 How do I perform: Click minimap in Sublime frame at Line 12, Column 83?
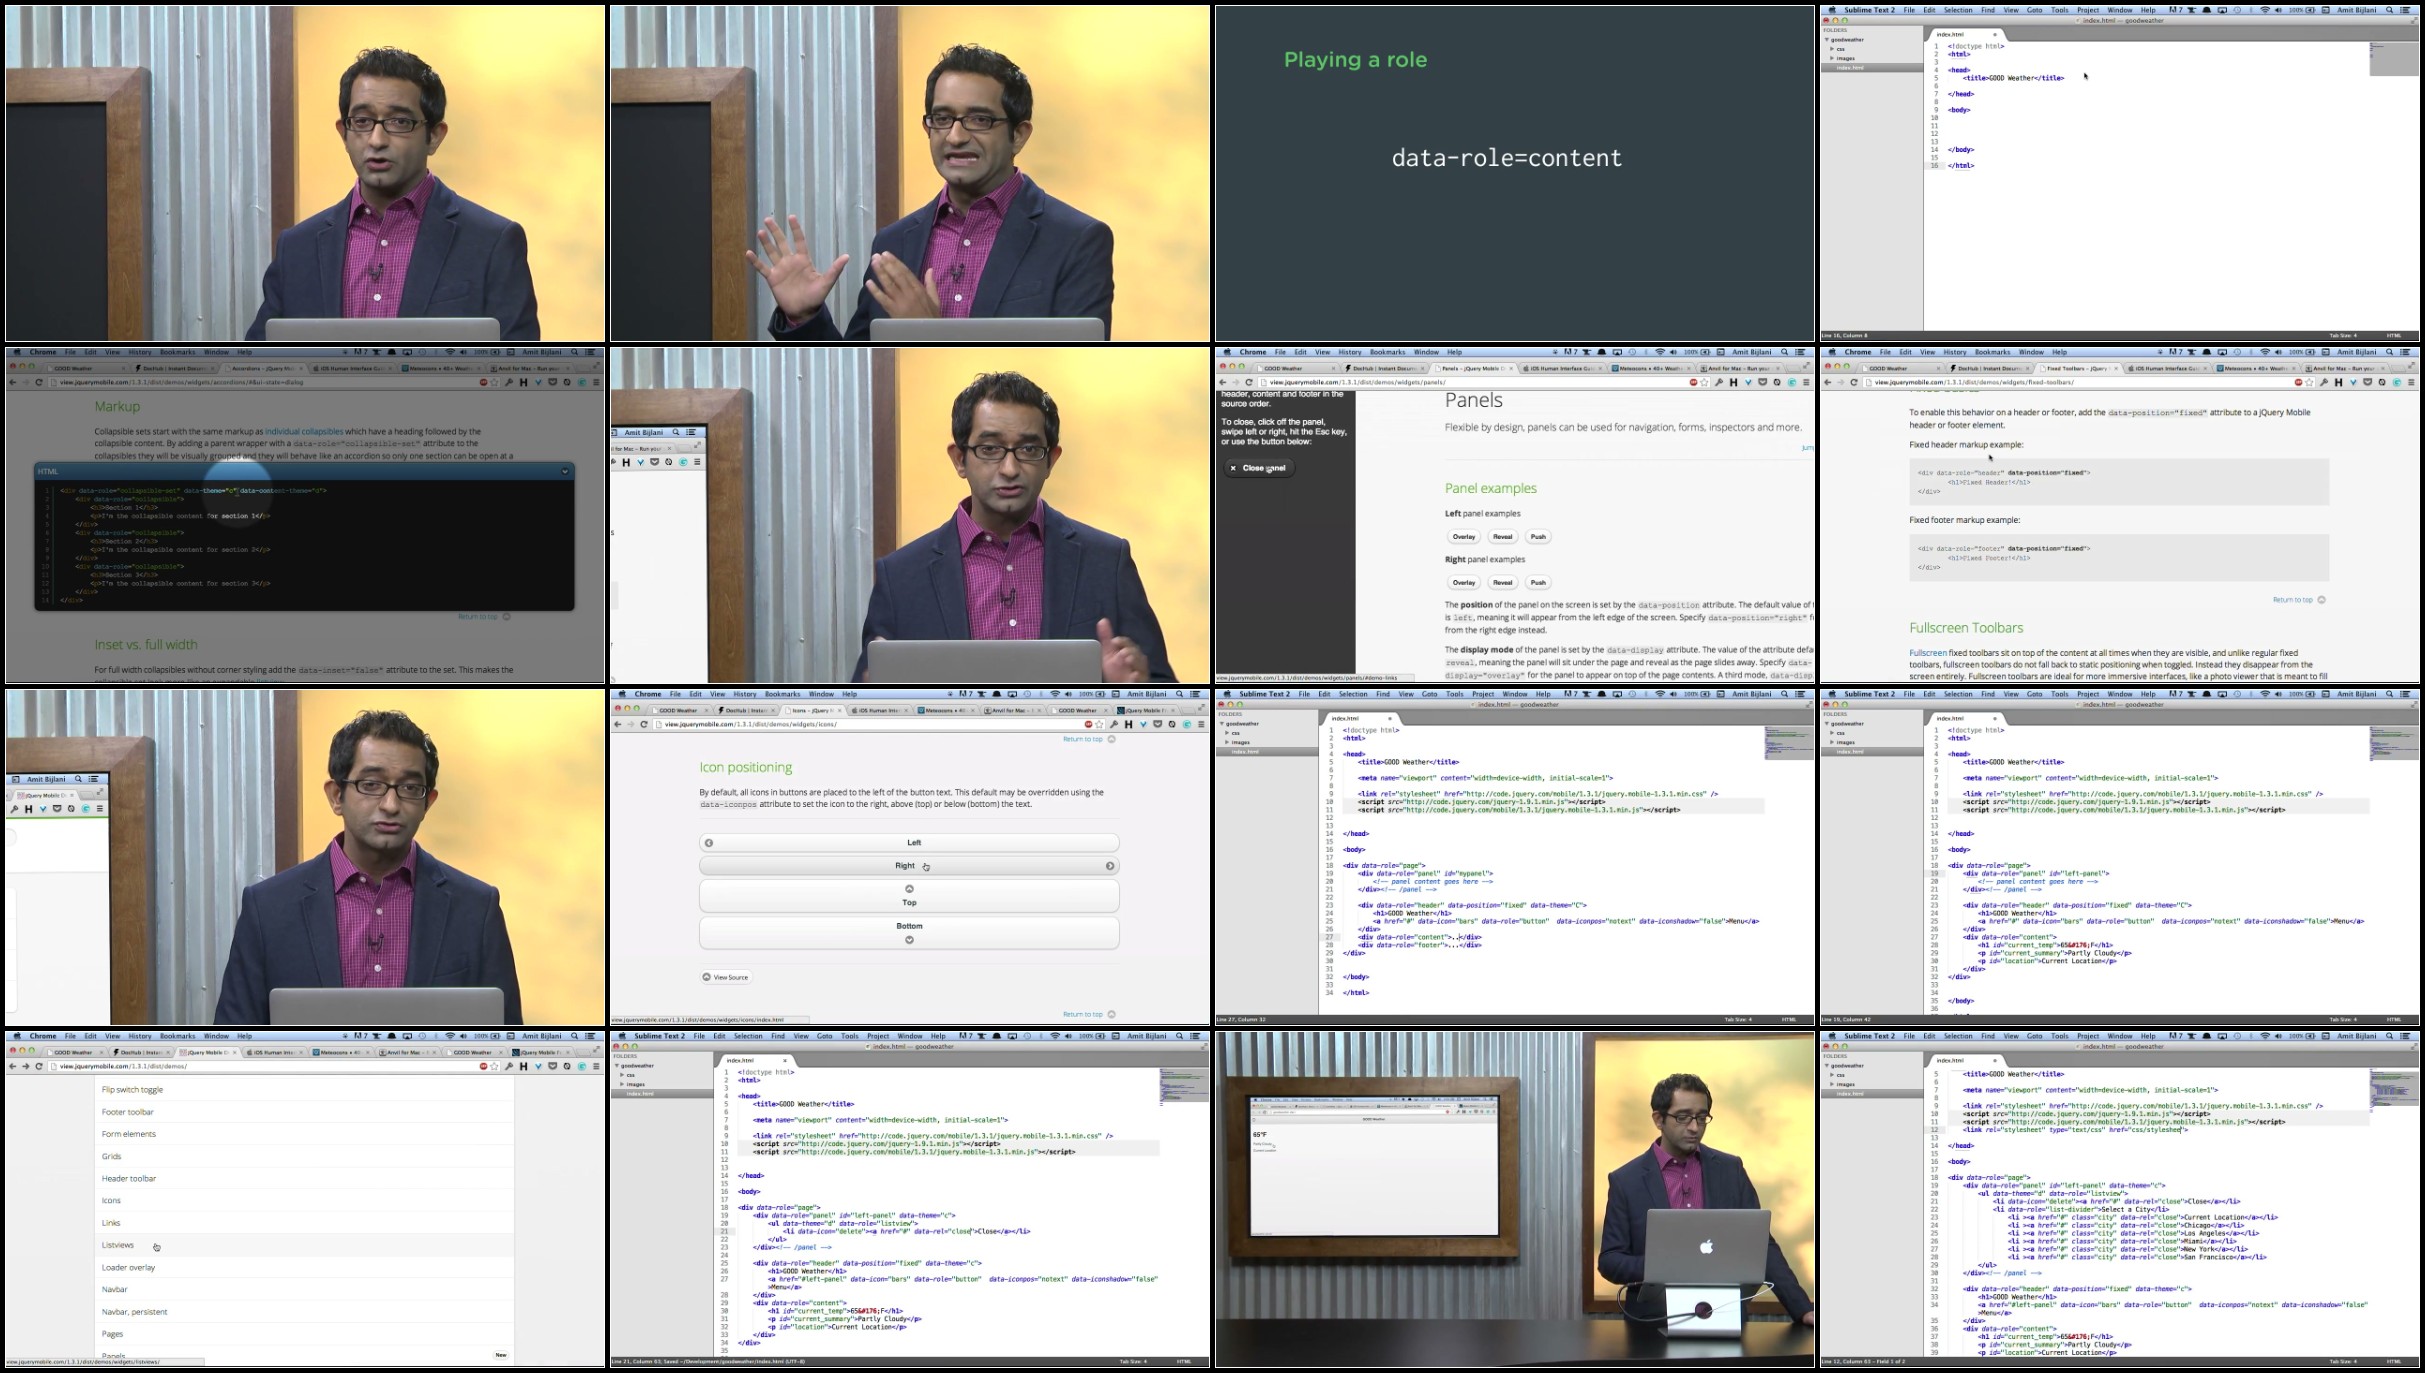point(2394,1090)
